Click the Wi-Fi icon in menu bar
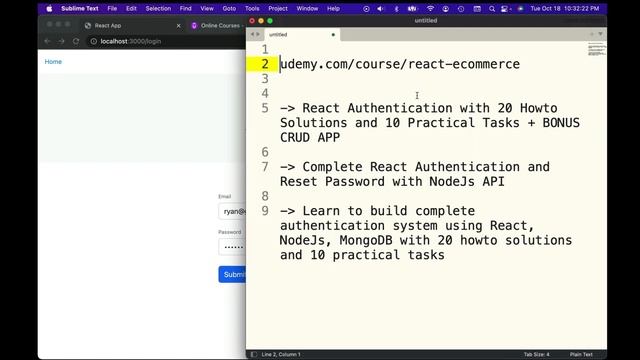This screenshot has height=360, width=640. 430,9
